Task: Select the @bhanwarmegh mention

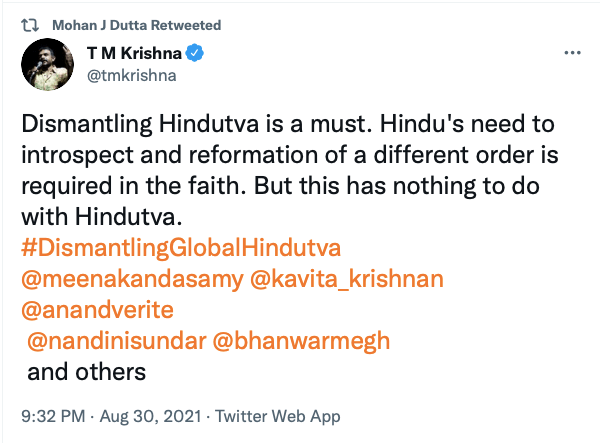Action: point(301,340)
